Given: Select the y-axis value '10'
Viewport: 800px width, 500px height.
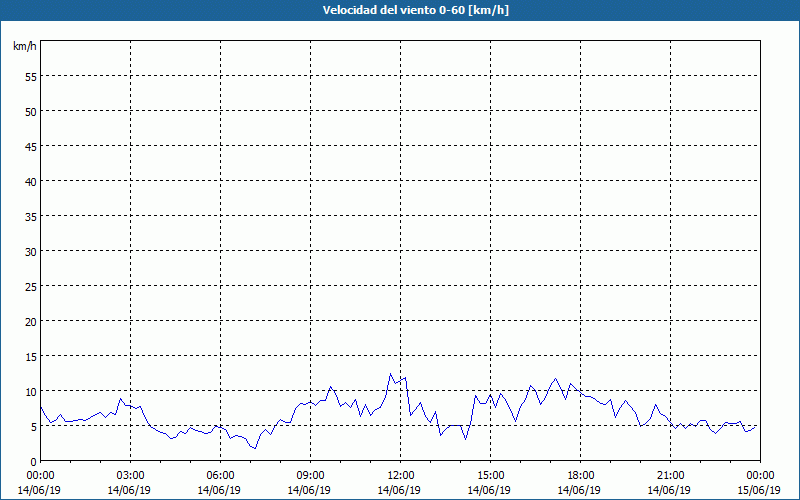Looking at the screenshot, I should tap(31, 391).
